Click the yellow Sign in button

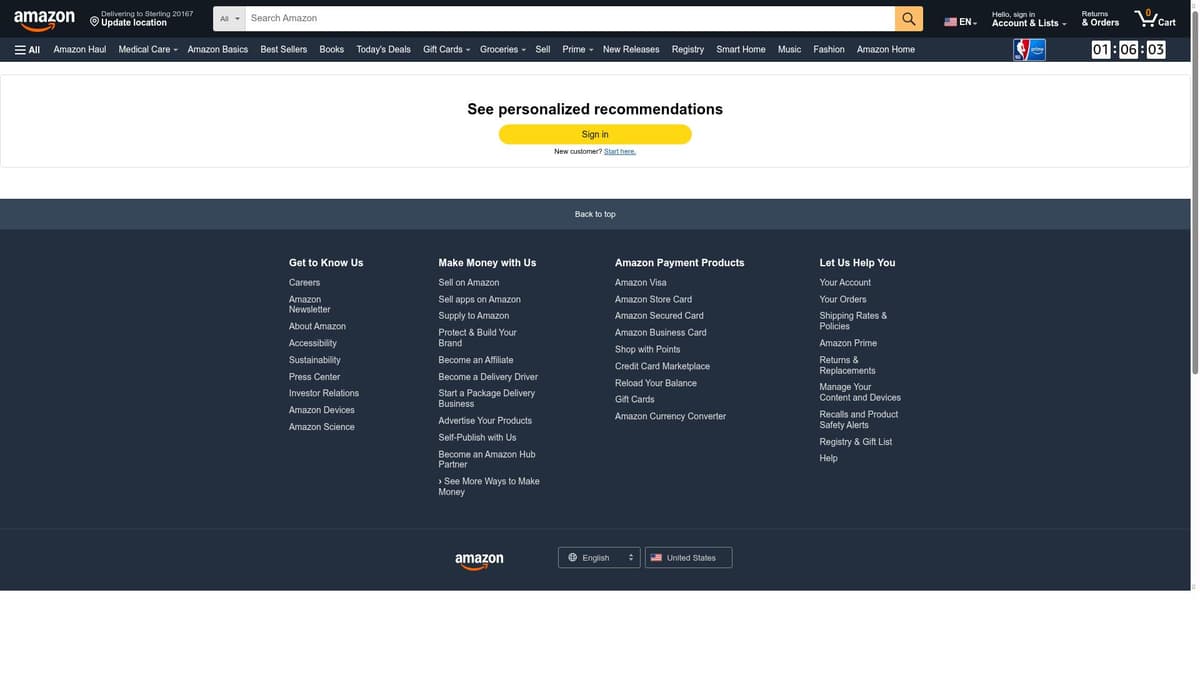click(x=595, y=134)
